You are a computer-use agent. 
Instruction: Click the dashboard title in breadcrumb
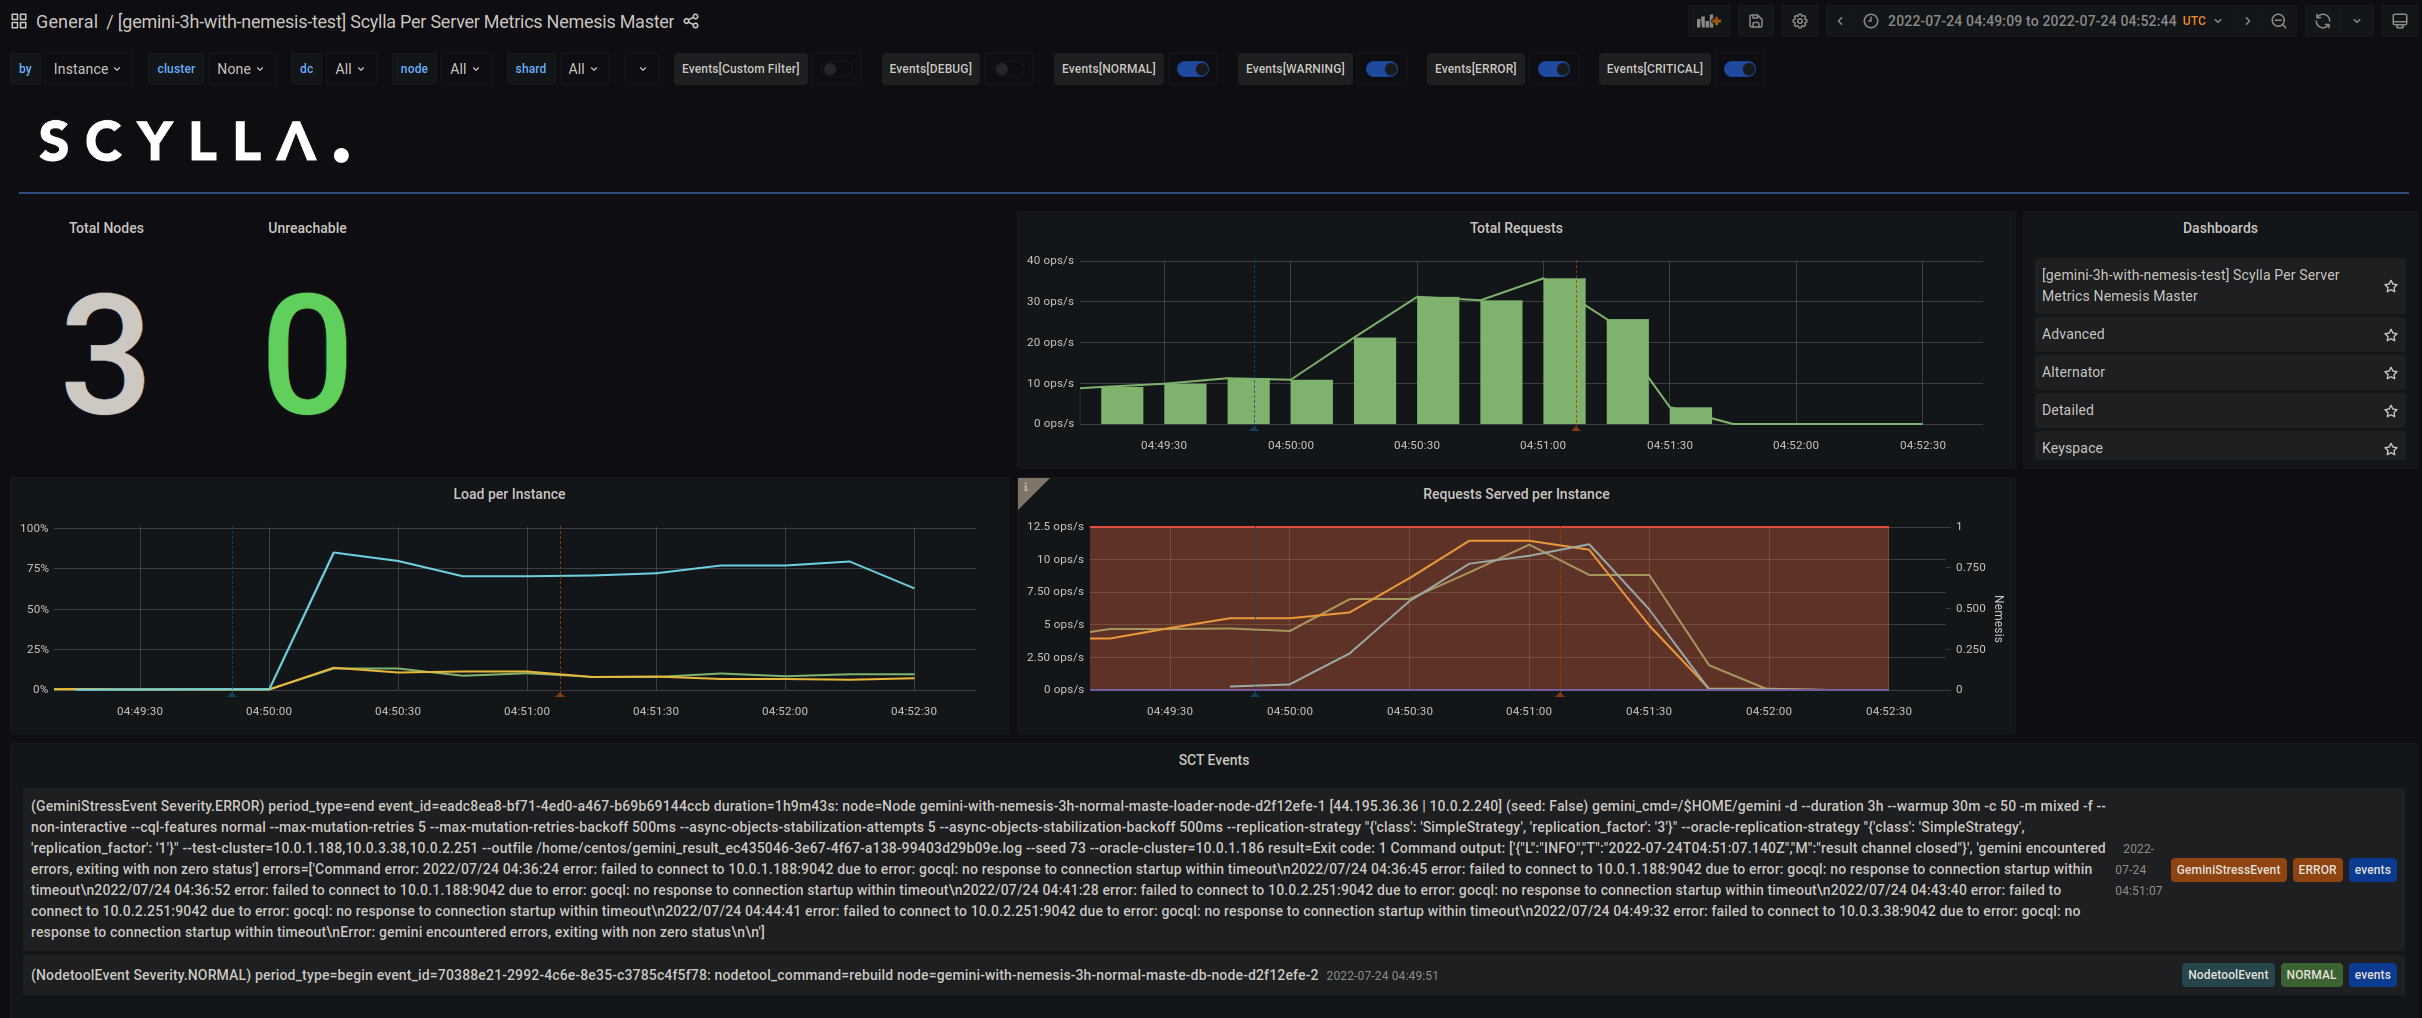tap(396, 21)
